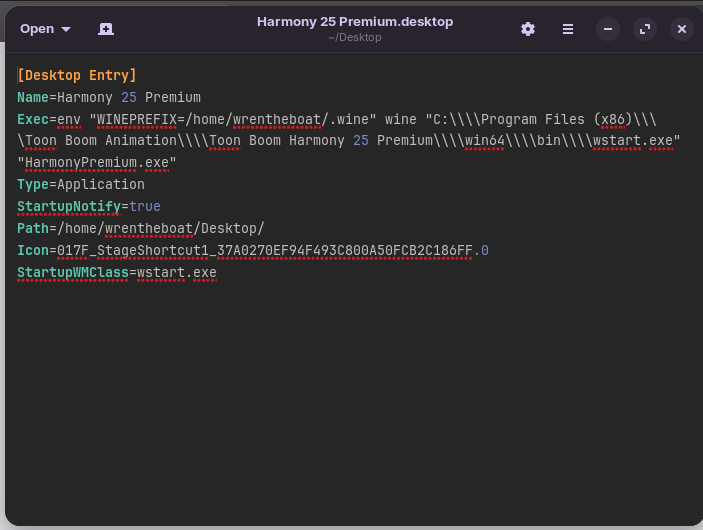This screenshot has height=530, width=703.
Task: Minimize the text editor window
Action: 608,29
